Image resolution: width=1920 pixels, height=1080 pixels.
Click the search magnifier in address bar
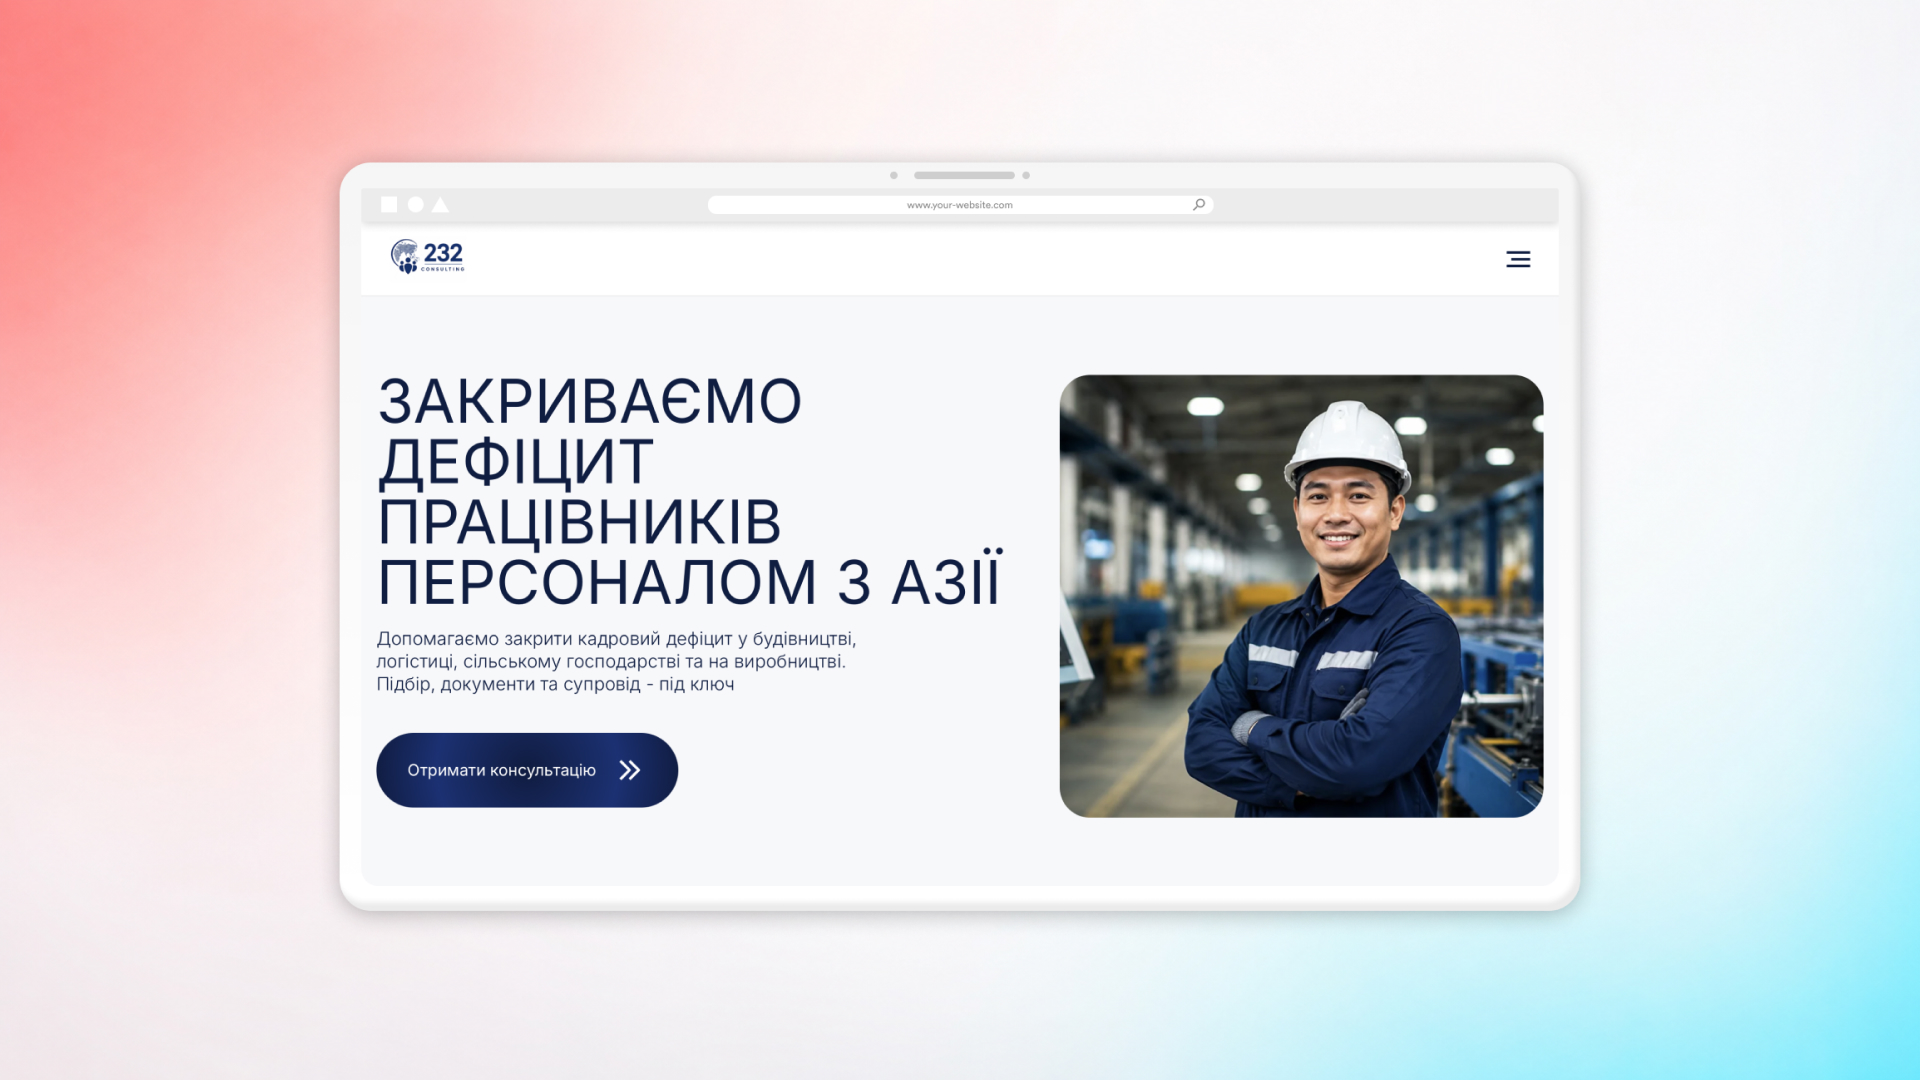pos(1199,204)
